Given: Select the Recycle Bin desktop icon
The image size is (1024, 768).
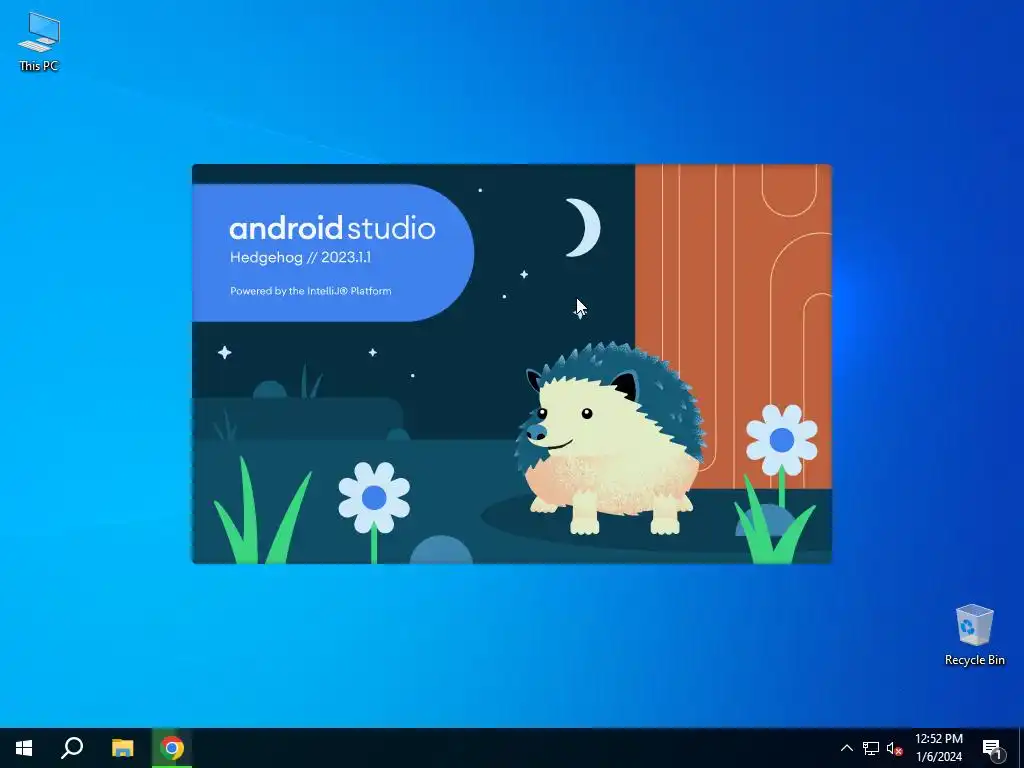Looking at the screenshot, I should pos(974,635).
